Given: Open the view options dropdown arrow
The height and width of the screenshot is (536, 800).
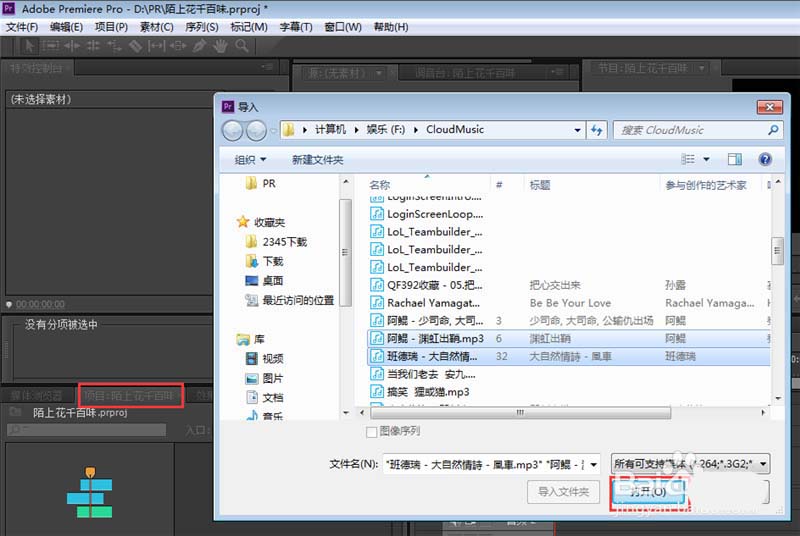Looking at the screenshot, I should (x=707, y=159).
